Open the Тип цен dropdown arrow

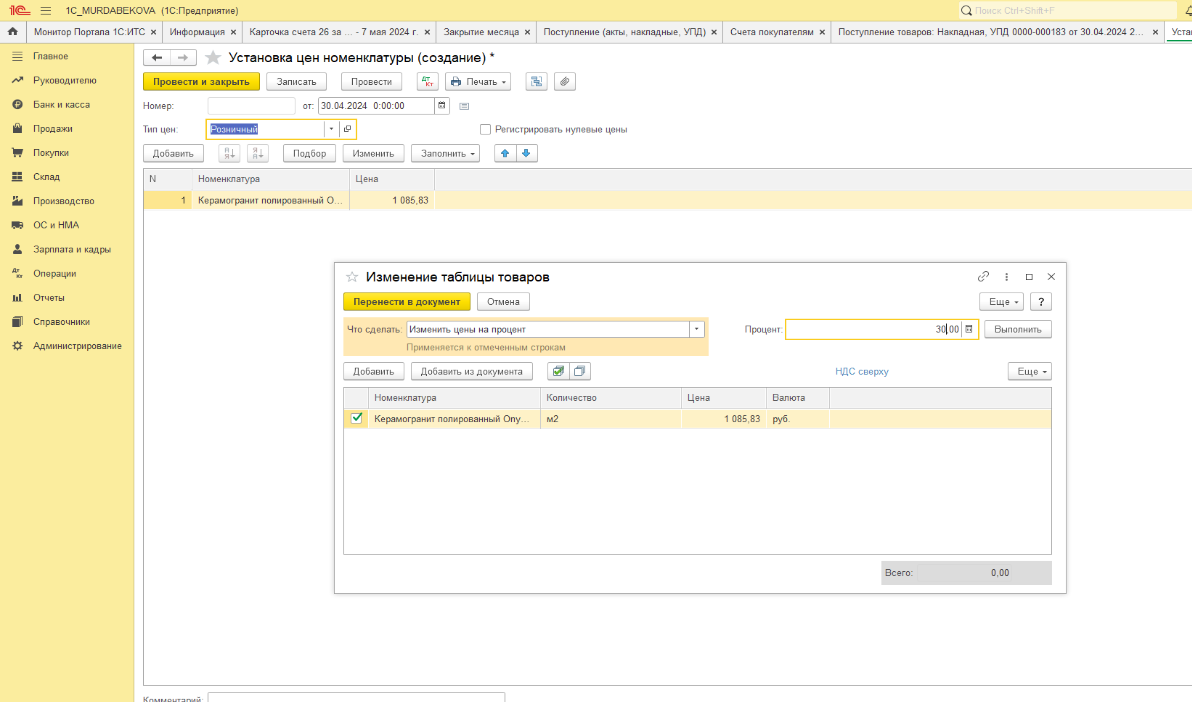(x=331, y=129)
